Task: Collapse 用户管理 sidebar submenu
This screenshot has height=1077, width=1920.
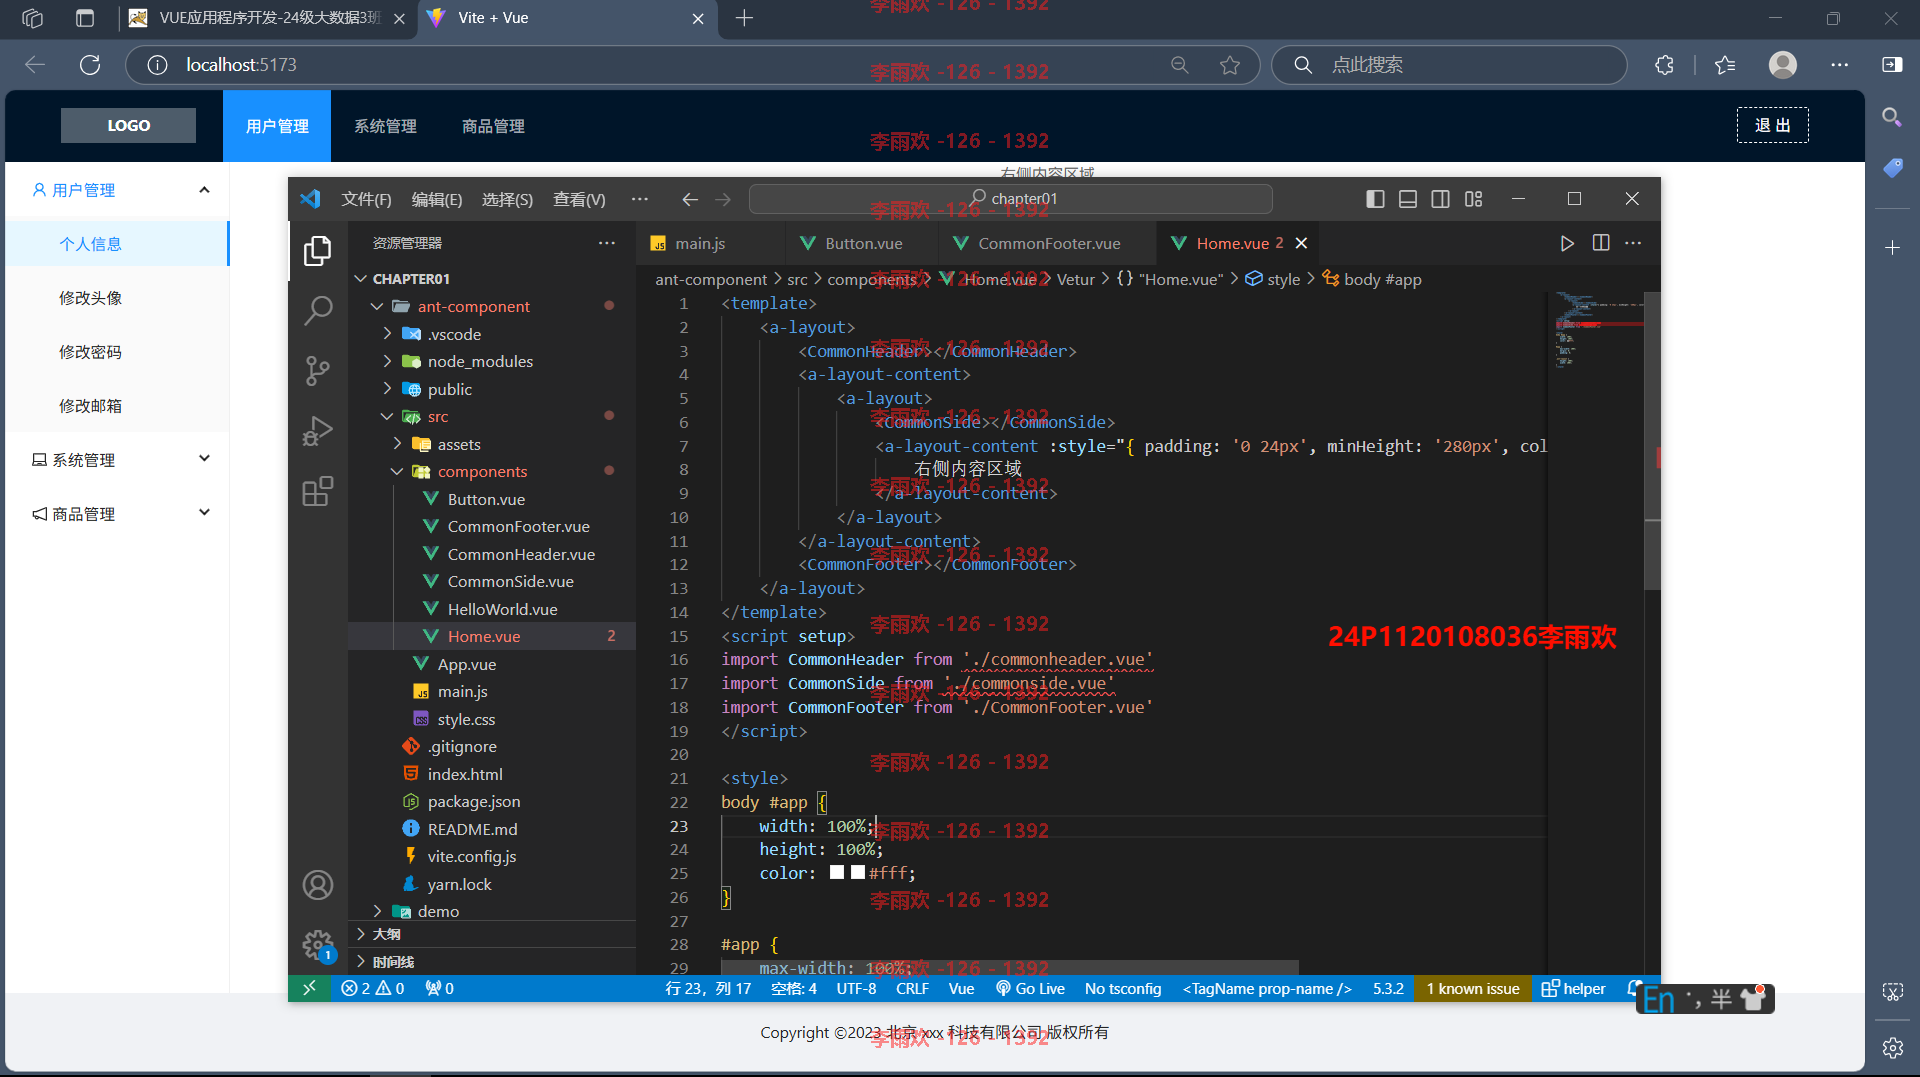Action: coord(204,190)
